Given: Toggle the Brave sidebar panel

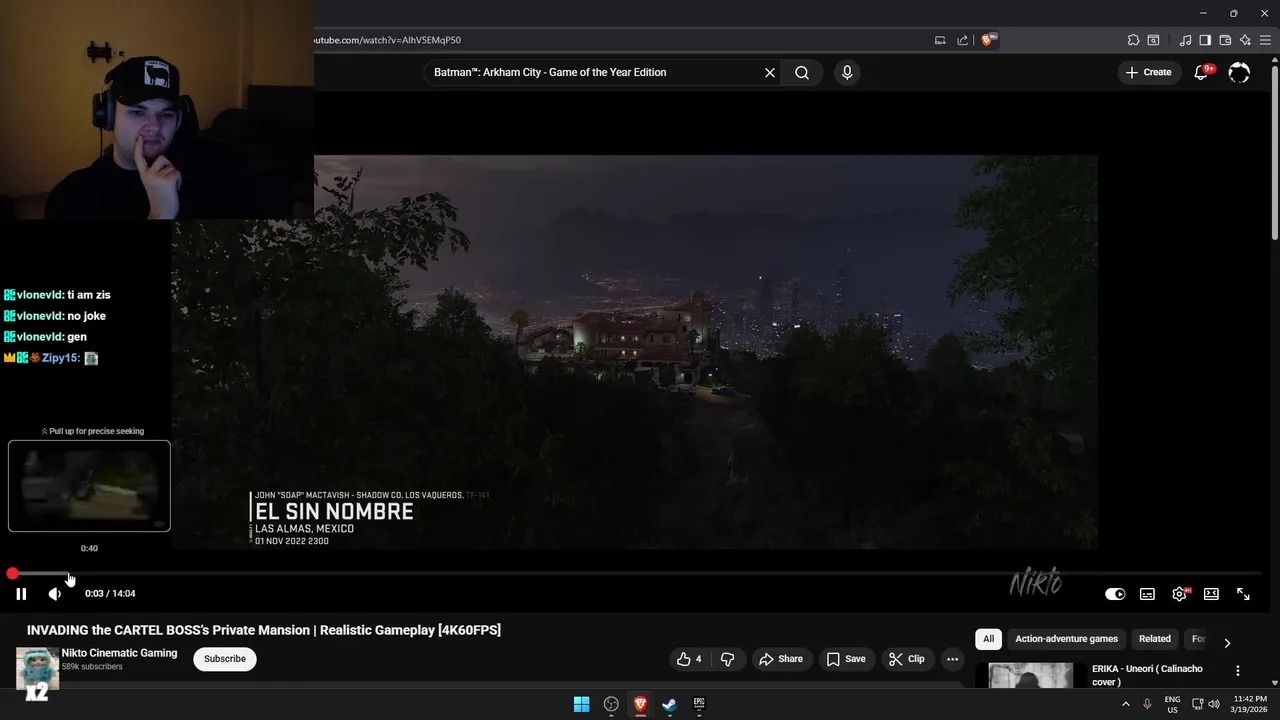Looking at the screenshot, I should [x=1205, y=40].
